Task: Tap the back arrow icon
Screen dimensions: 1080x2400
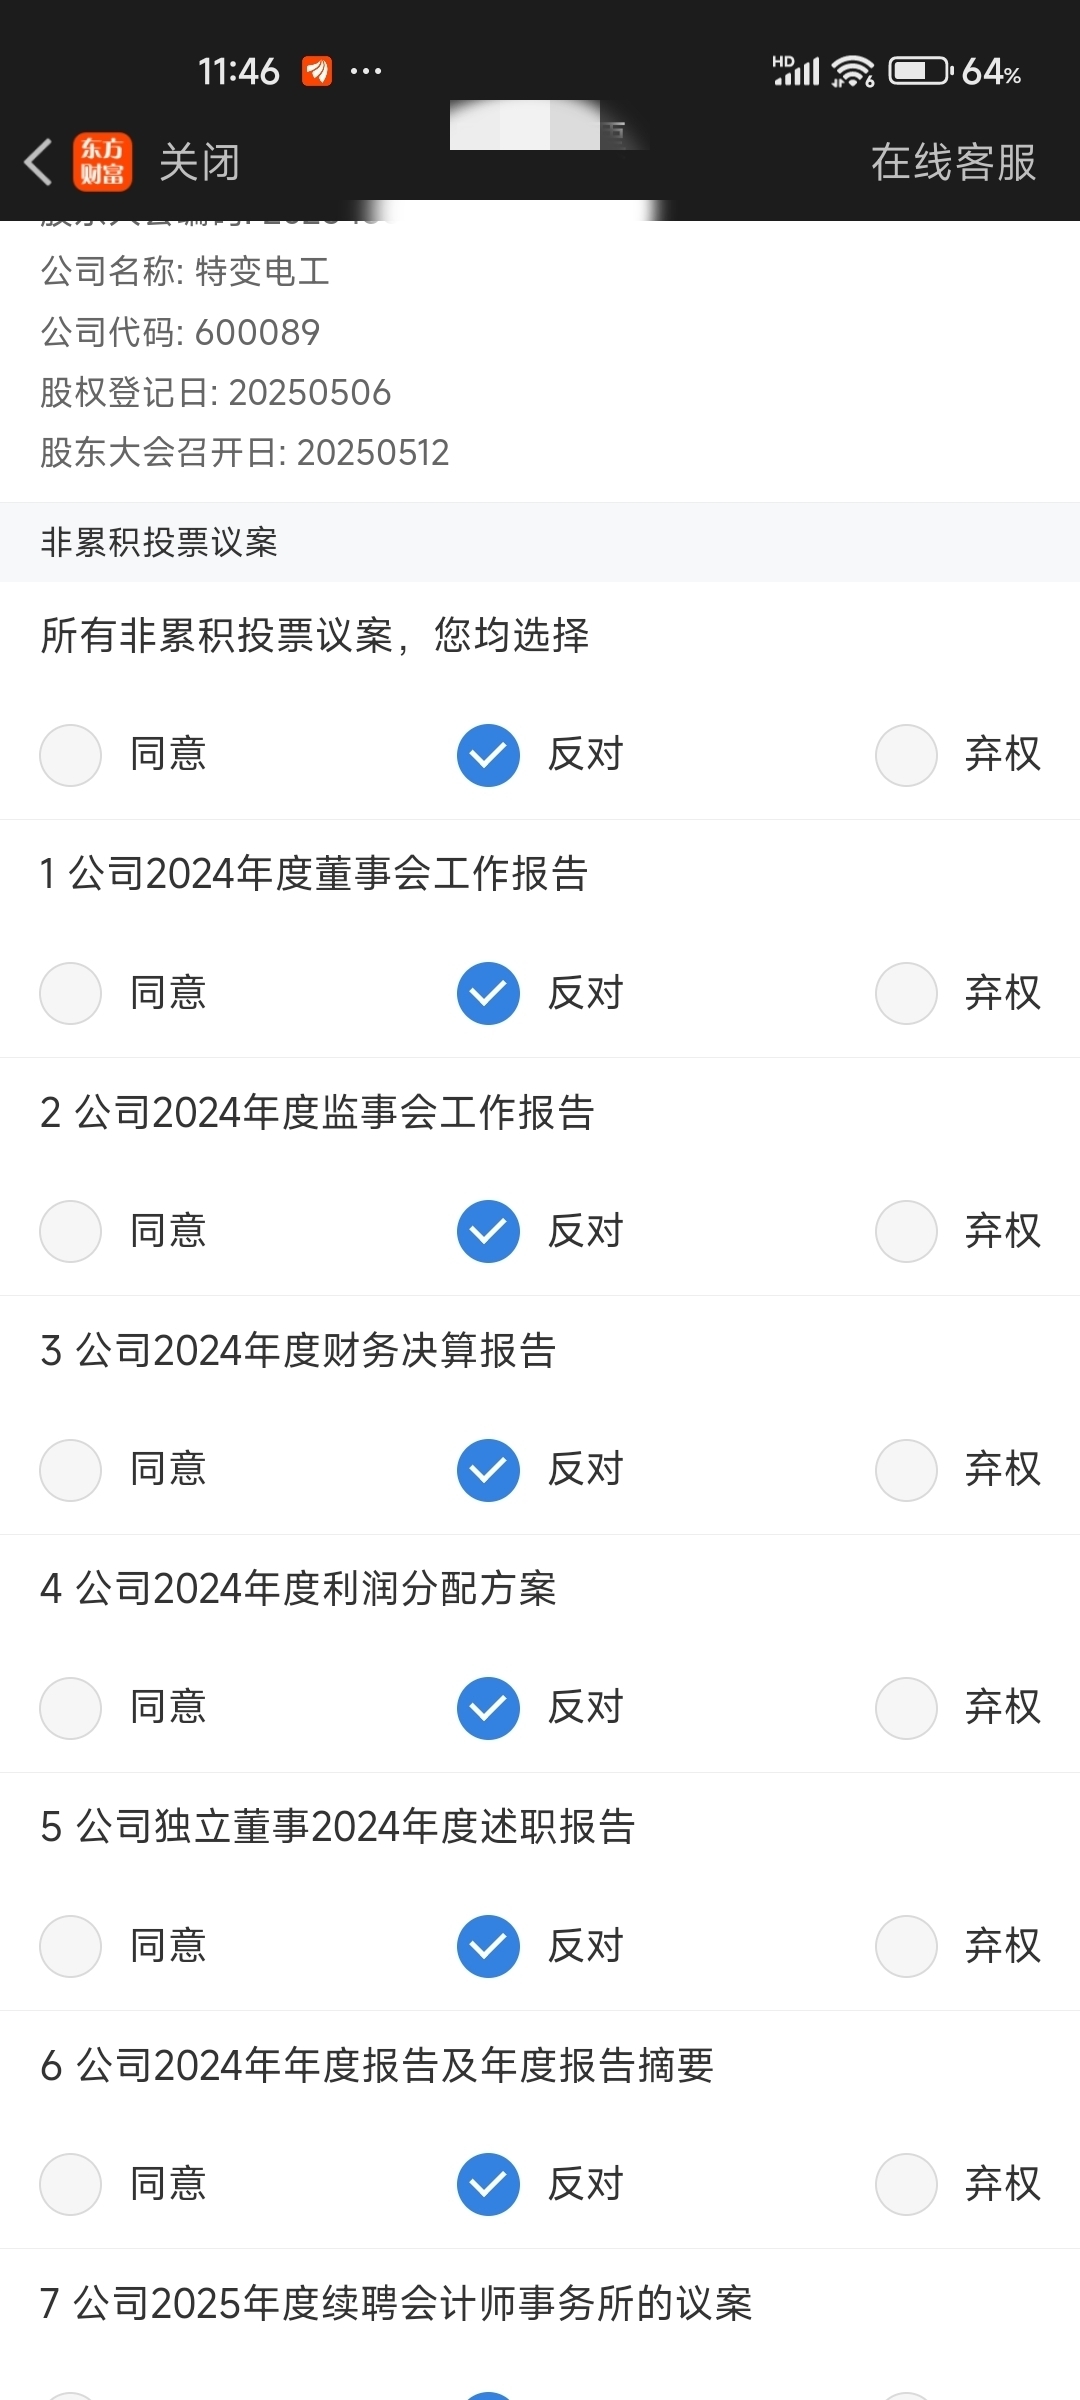Action: coord(38,162)
